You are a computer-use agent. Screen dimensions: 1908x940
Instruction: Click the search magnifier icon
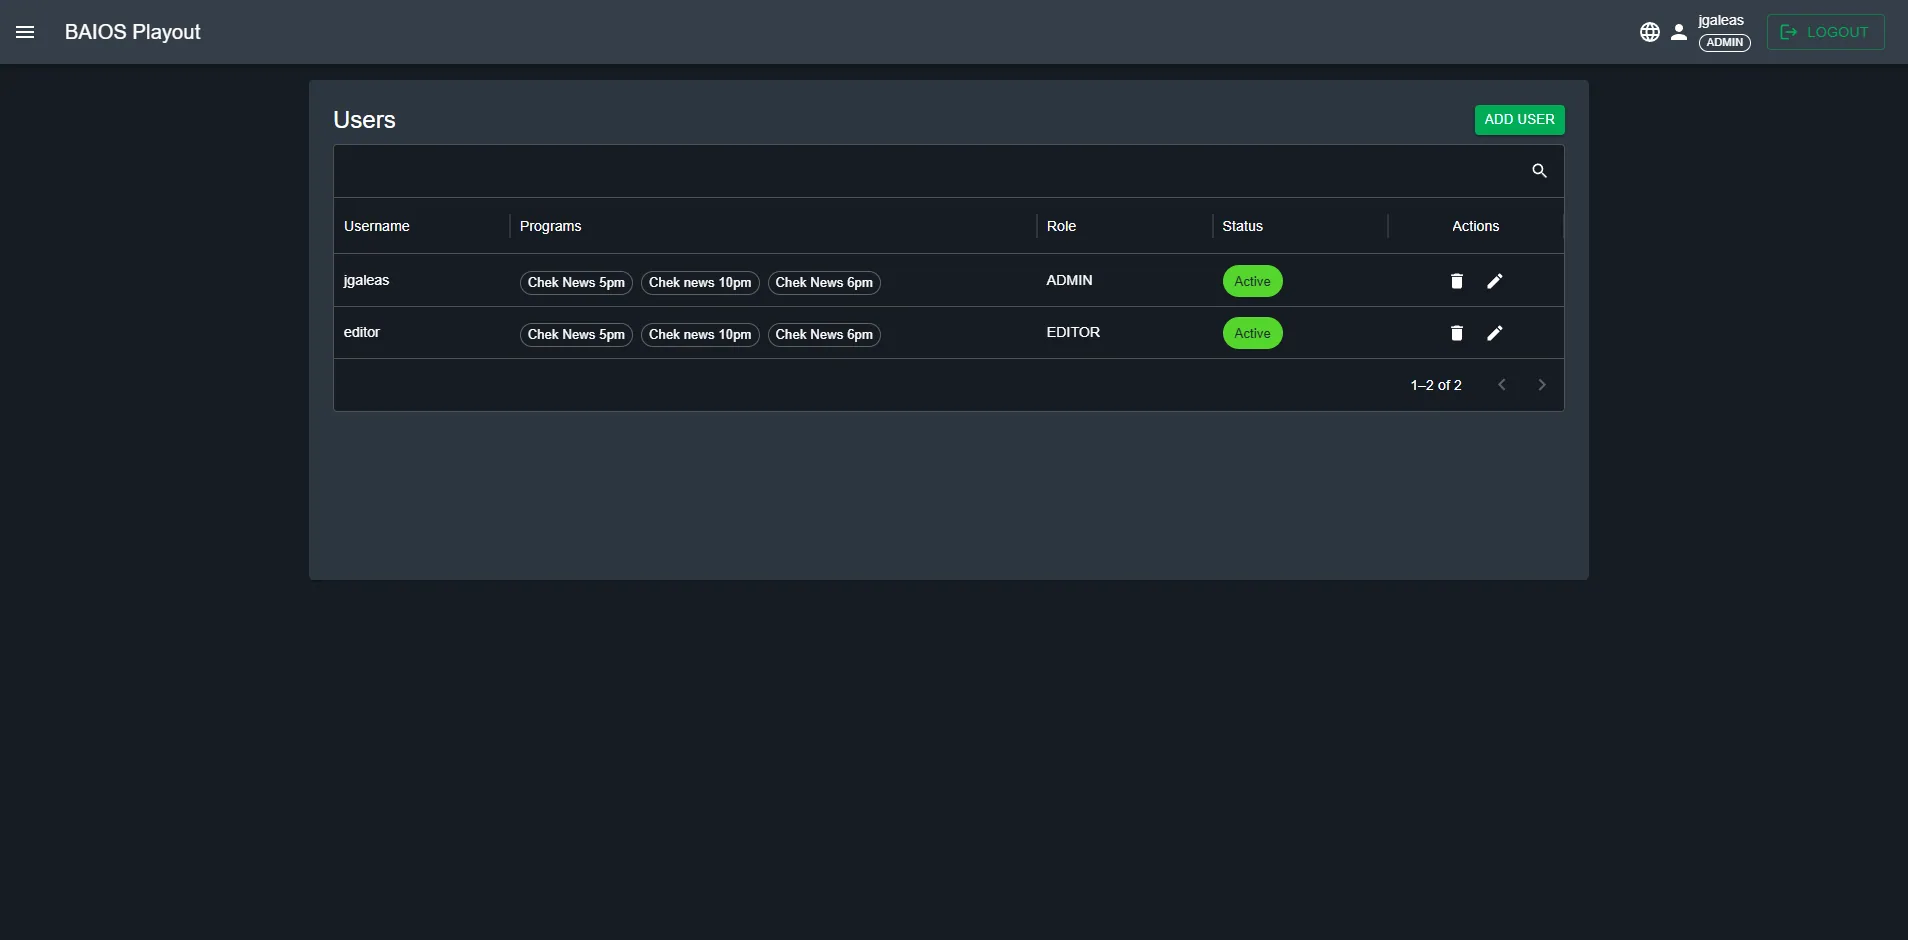(1540, 171)
